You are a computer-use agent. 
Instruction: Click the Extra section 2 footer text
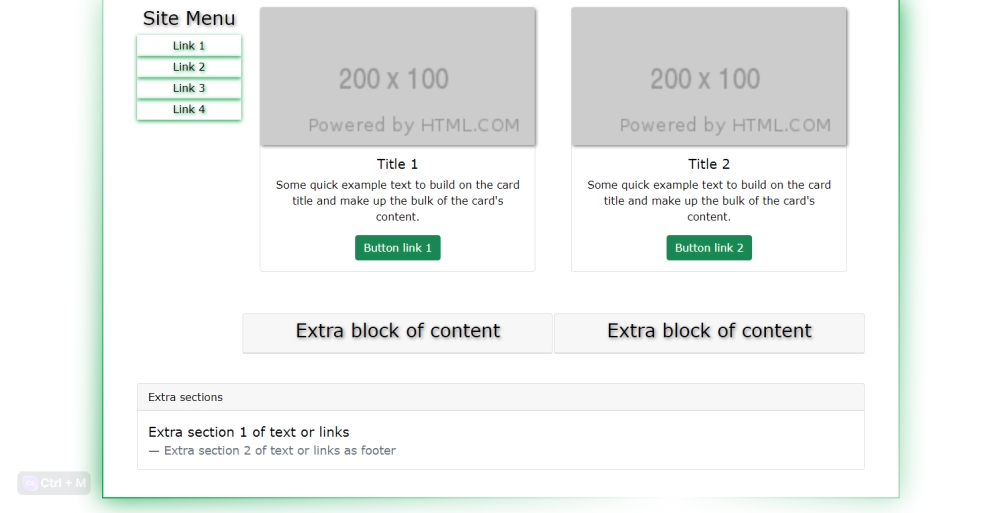[x=272, y=450]
